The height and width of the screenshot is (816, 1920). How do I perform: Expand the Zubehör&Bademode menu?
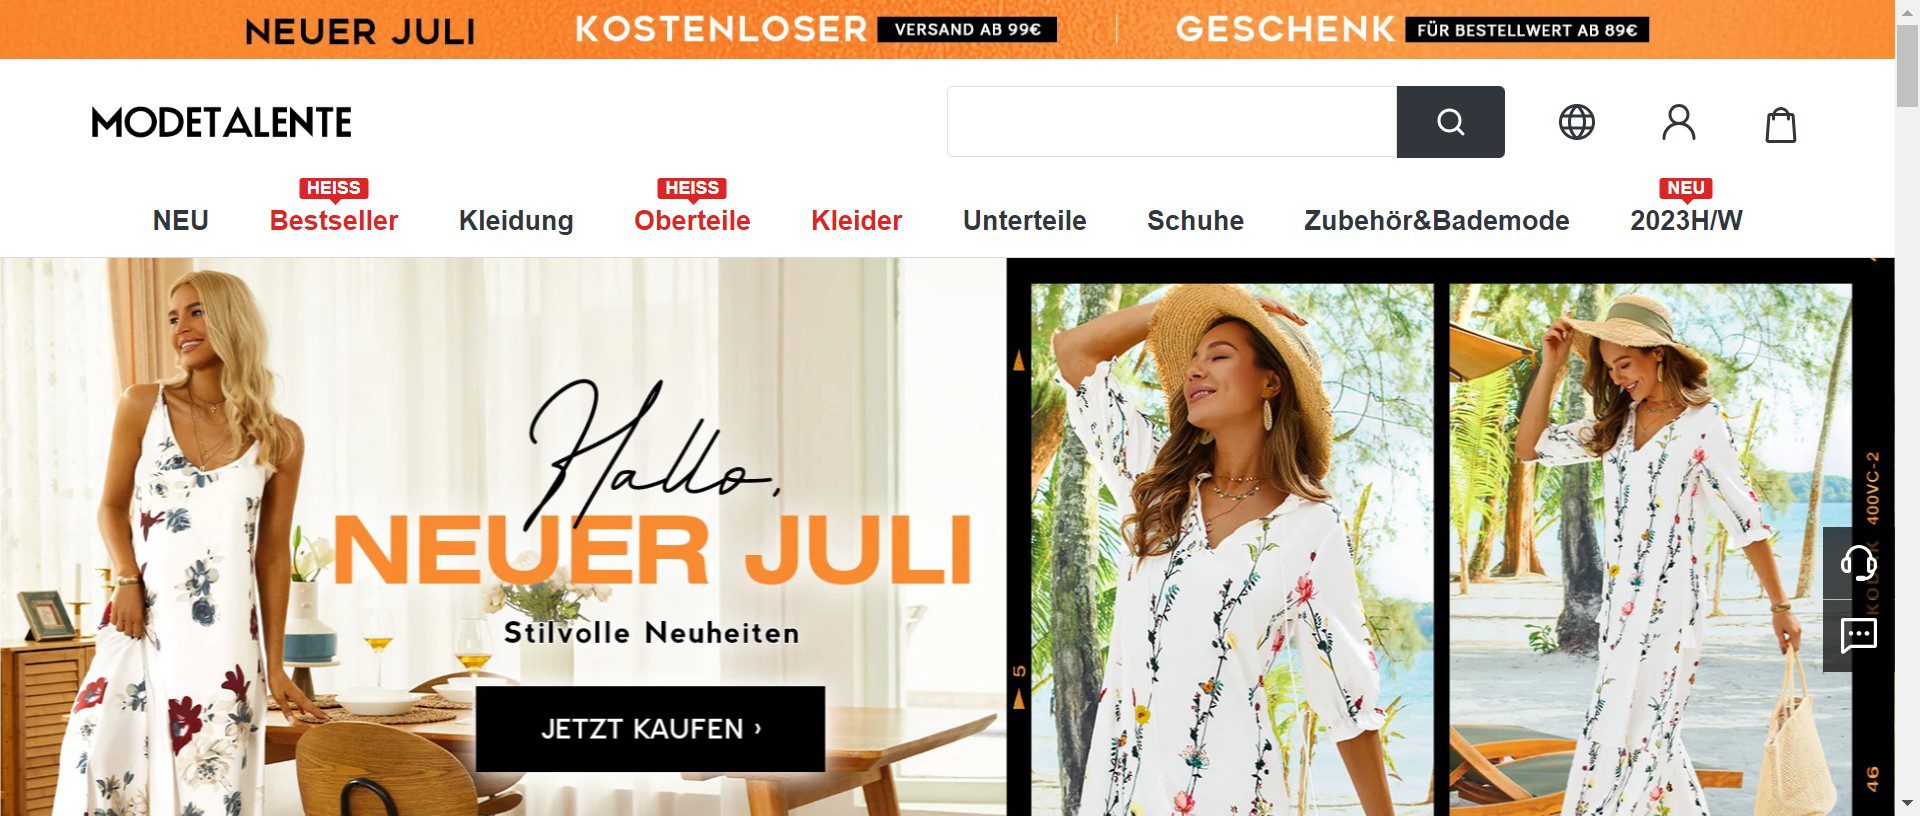[1437, 220]
